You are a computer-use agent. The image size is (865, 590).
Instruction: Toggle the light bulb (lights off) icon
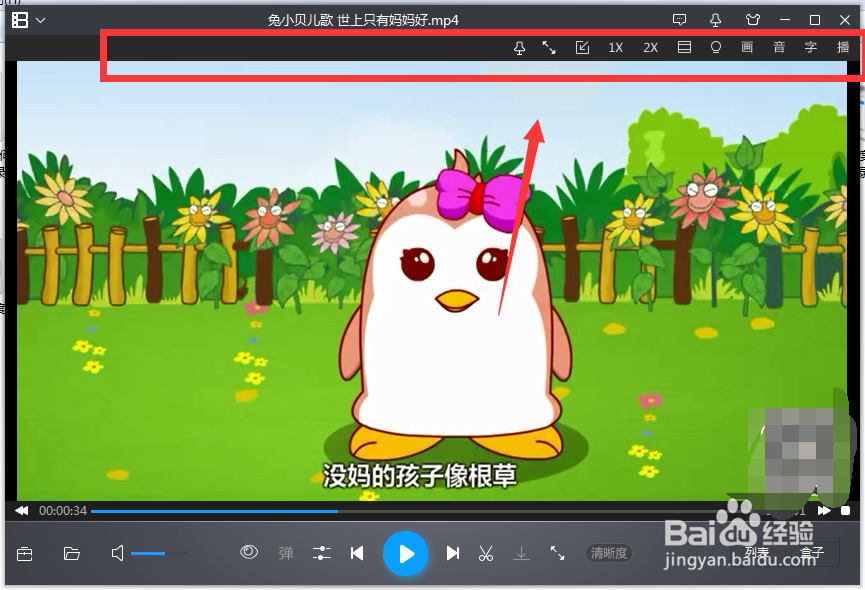click(716, 47)
